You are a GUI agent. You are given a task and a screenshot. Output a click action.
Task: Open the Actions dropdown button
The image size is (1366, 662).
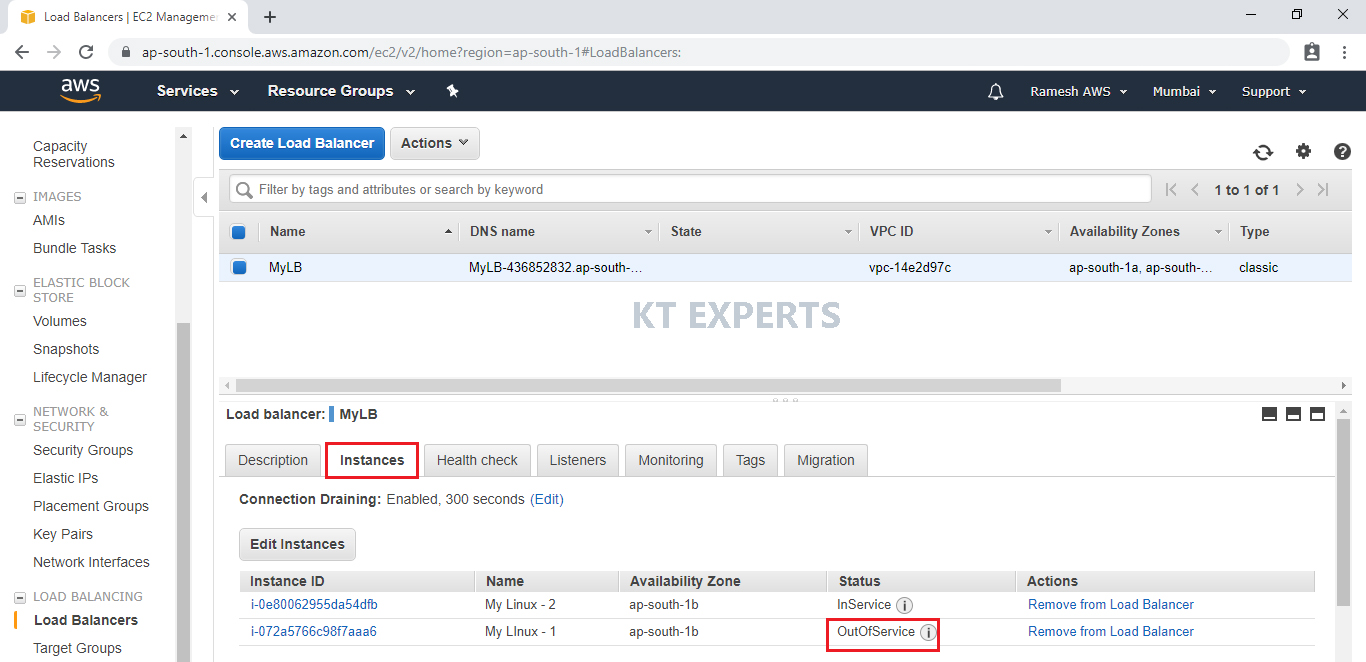(435, 143)
